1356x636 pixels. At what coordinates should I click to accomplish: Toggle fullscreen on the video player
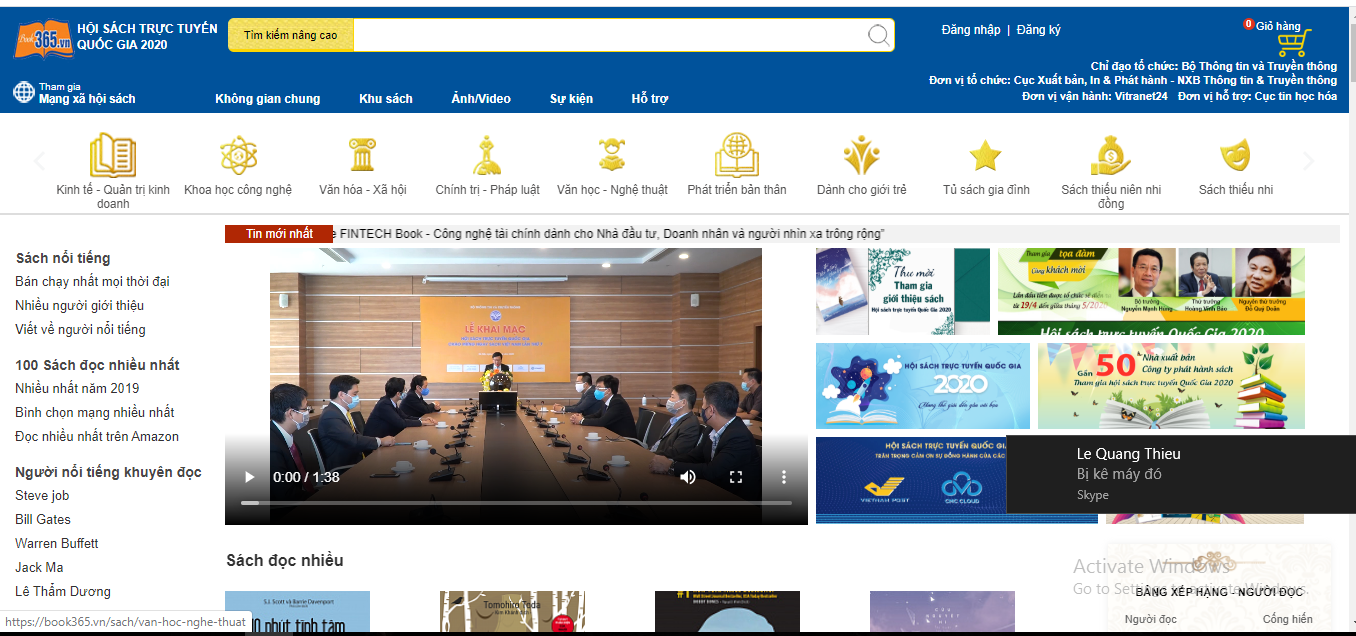[736, 477]
